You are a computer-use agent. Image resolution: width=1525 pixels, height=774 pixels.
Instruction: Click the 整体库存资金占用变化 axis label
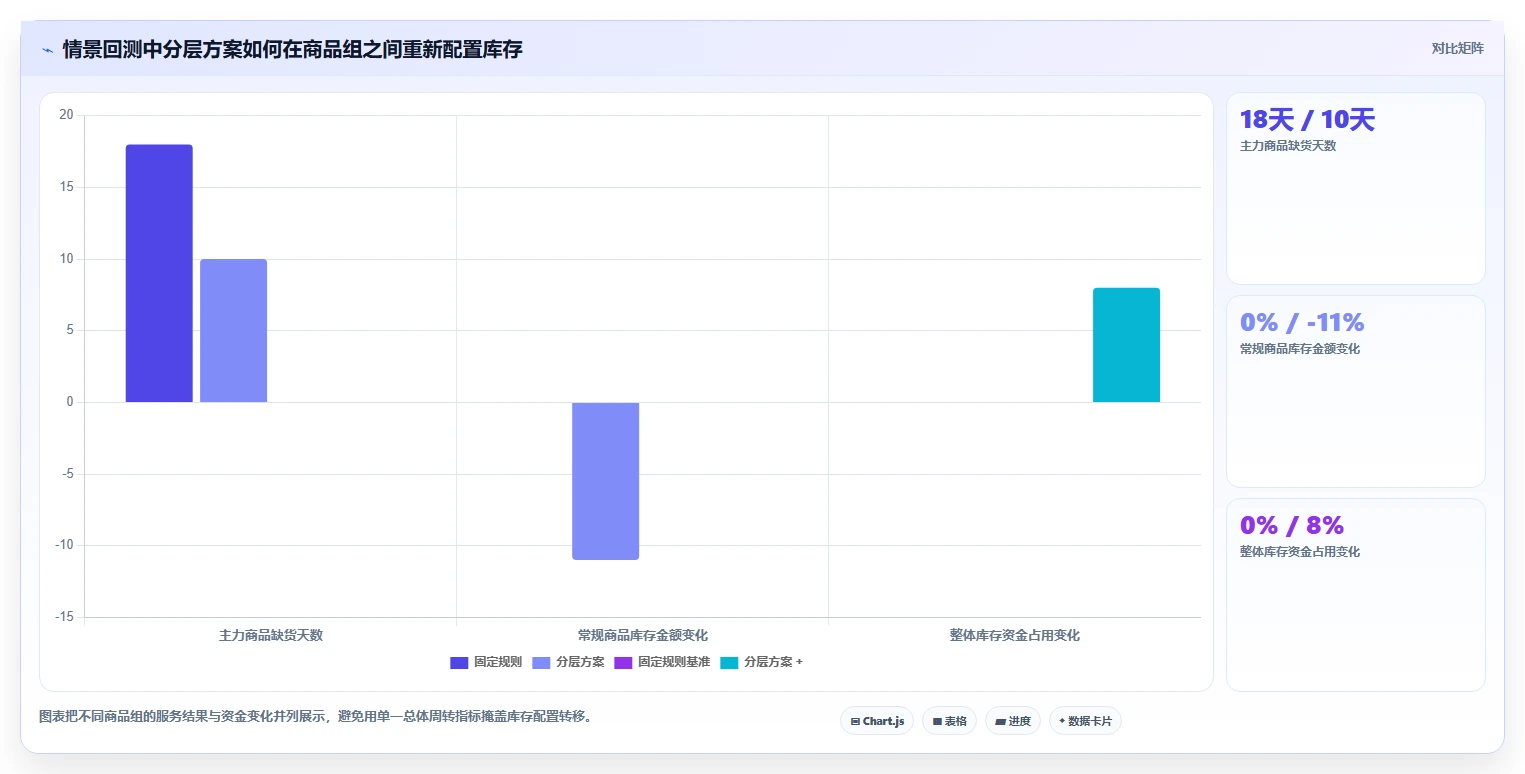(1015, 635)
